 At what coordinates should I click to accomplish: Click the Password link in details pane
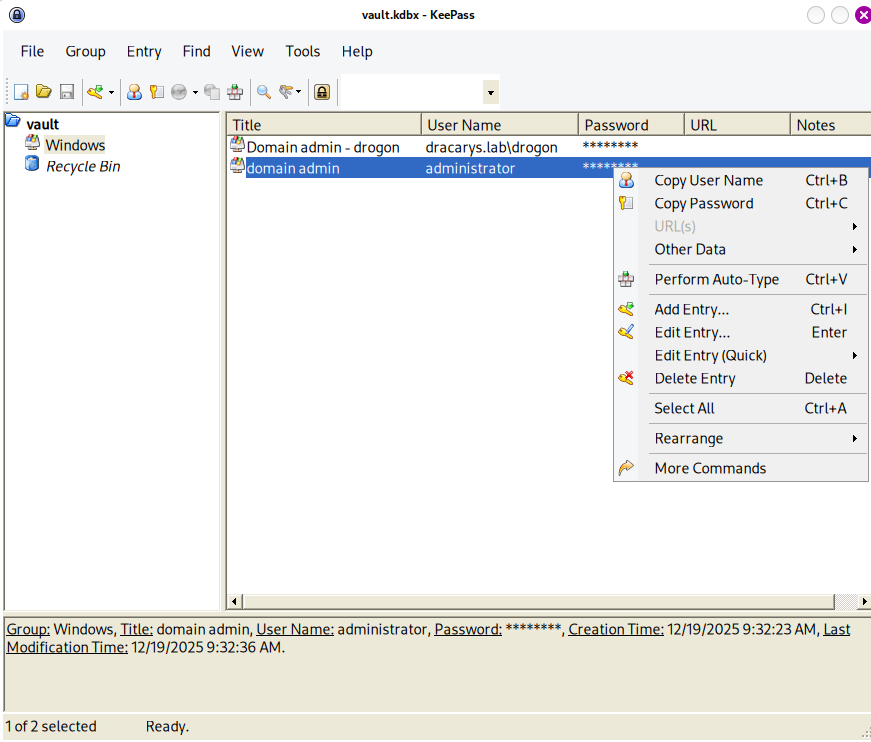tap(468, 629)
